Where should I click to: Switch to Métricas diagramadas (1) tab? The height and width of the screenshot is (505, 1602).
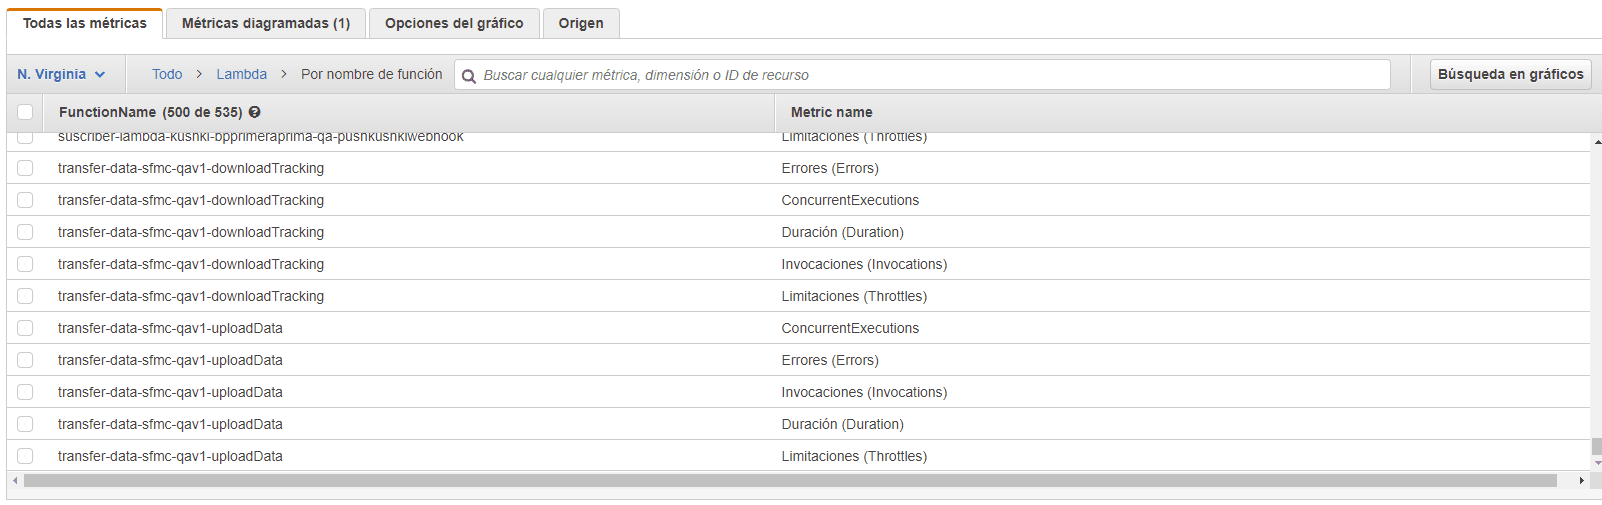pos(266,23)
